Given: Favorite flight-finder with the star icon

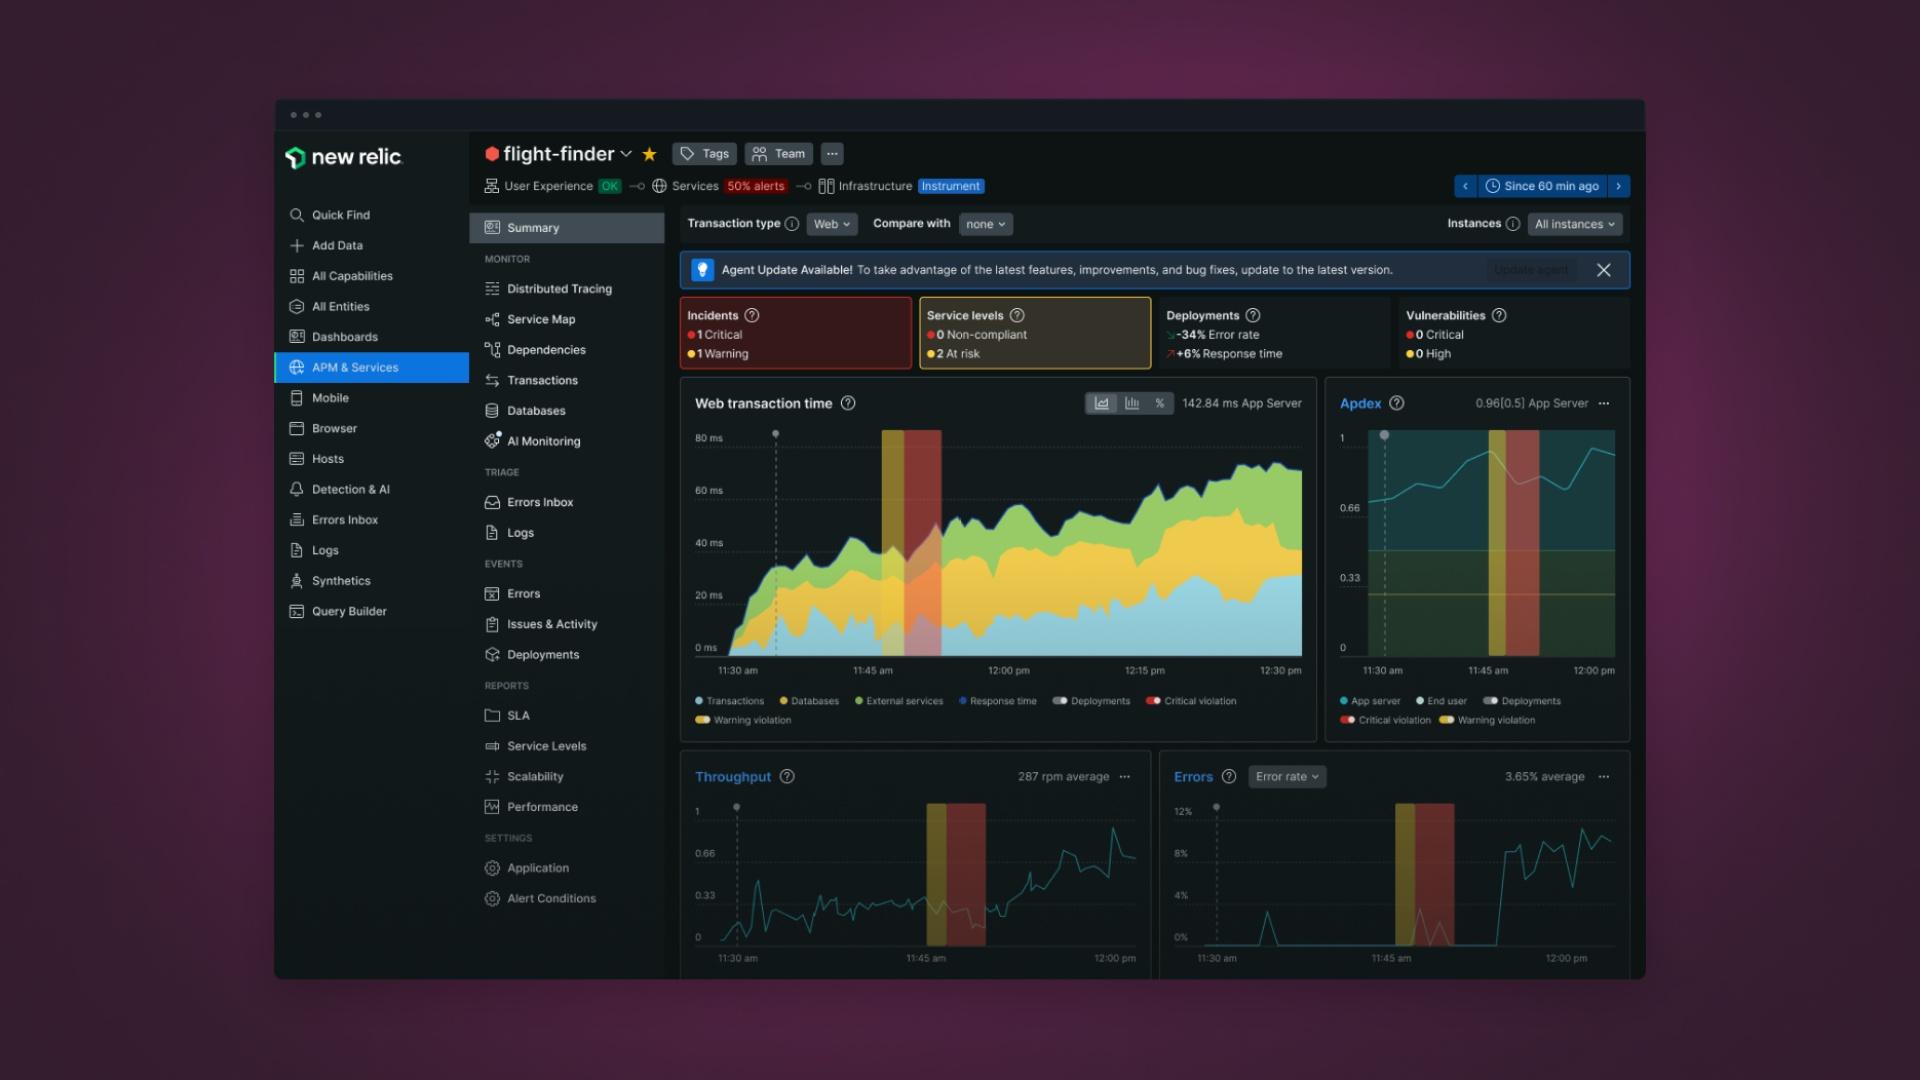Looking at the screenshot, I should 649,154.
